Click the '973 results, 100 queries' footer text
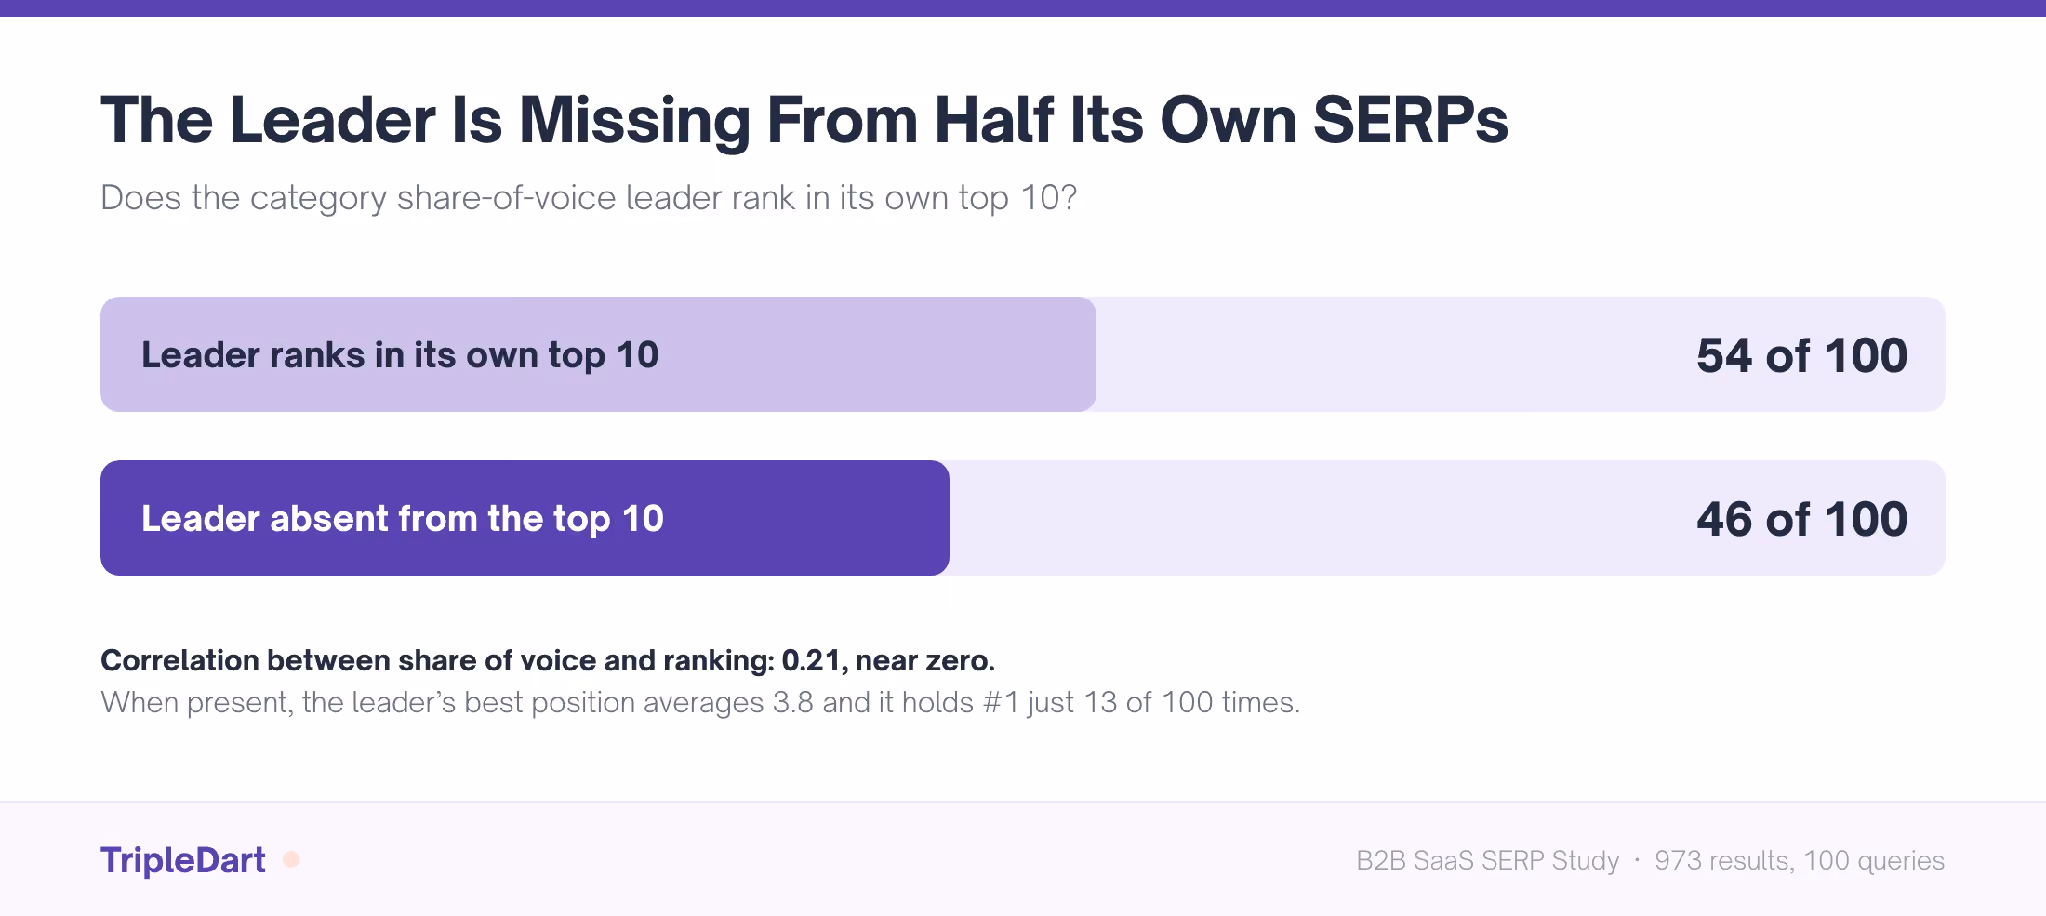This screenshot has height=916, width=2046. [x=1799, y=861]
